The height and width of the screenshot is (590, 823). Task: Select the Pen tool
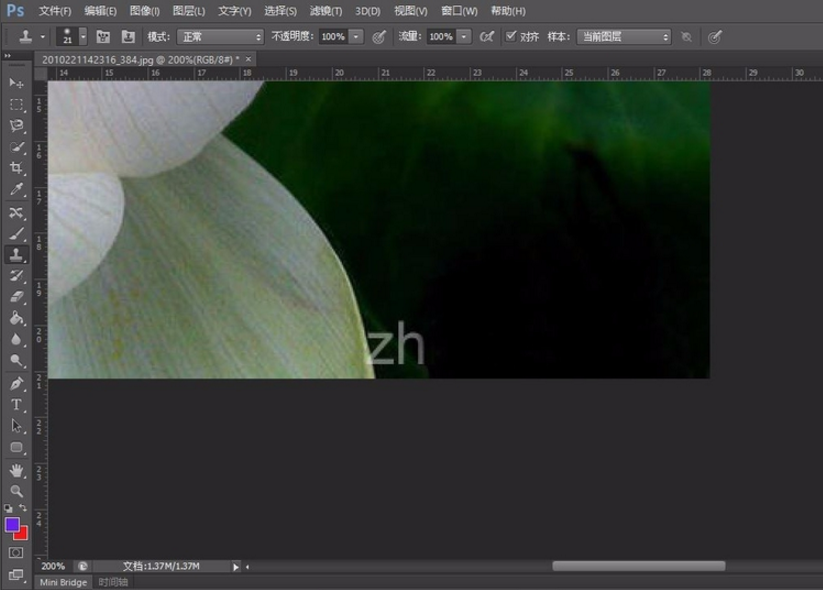point(16,384)
